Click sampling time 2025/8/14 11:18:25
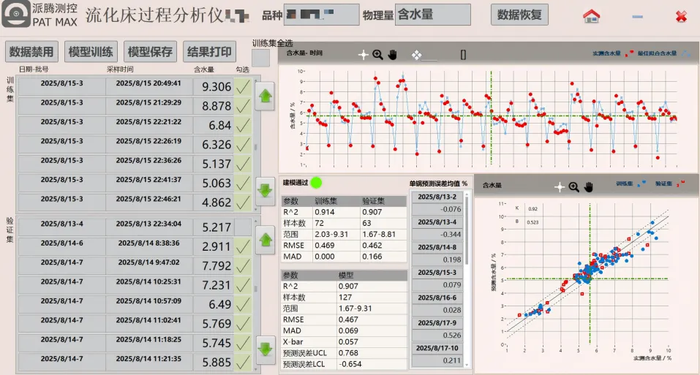 coord(149,343)
